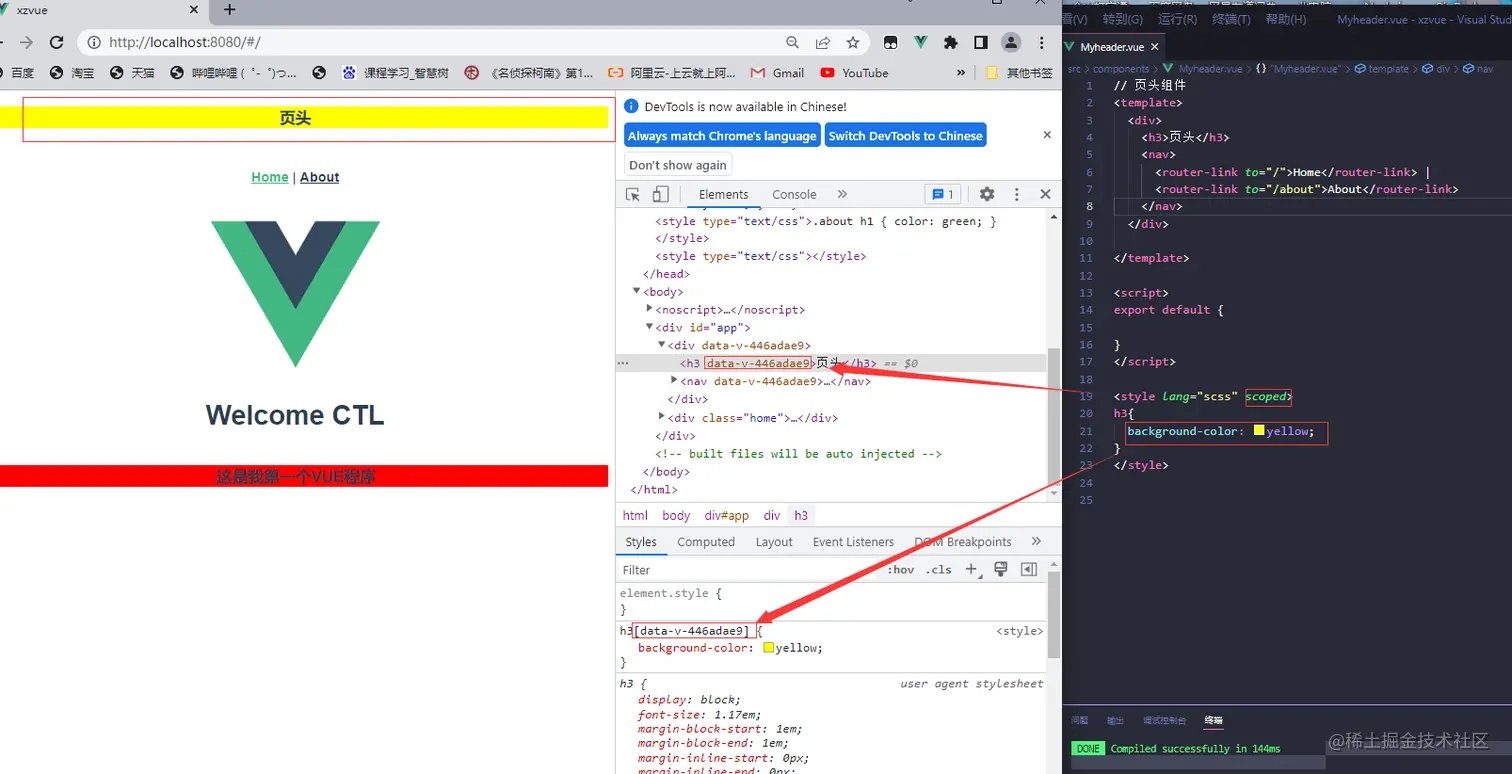The width and height of the screenshot is (1512, 774).
Task: Click the zoom magnifier in address bar
Action: (792, 43)
